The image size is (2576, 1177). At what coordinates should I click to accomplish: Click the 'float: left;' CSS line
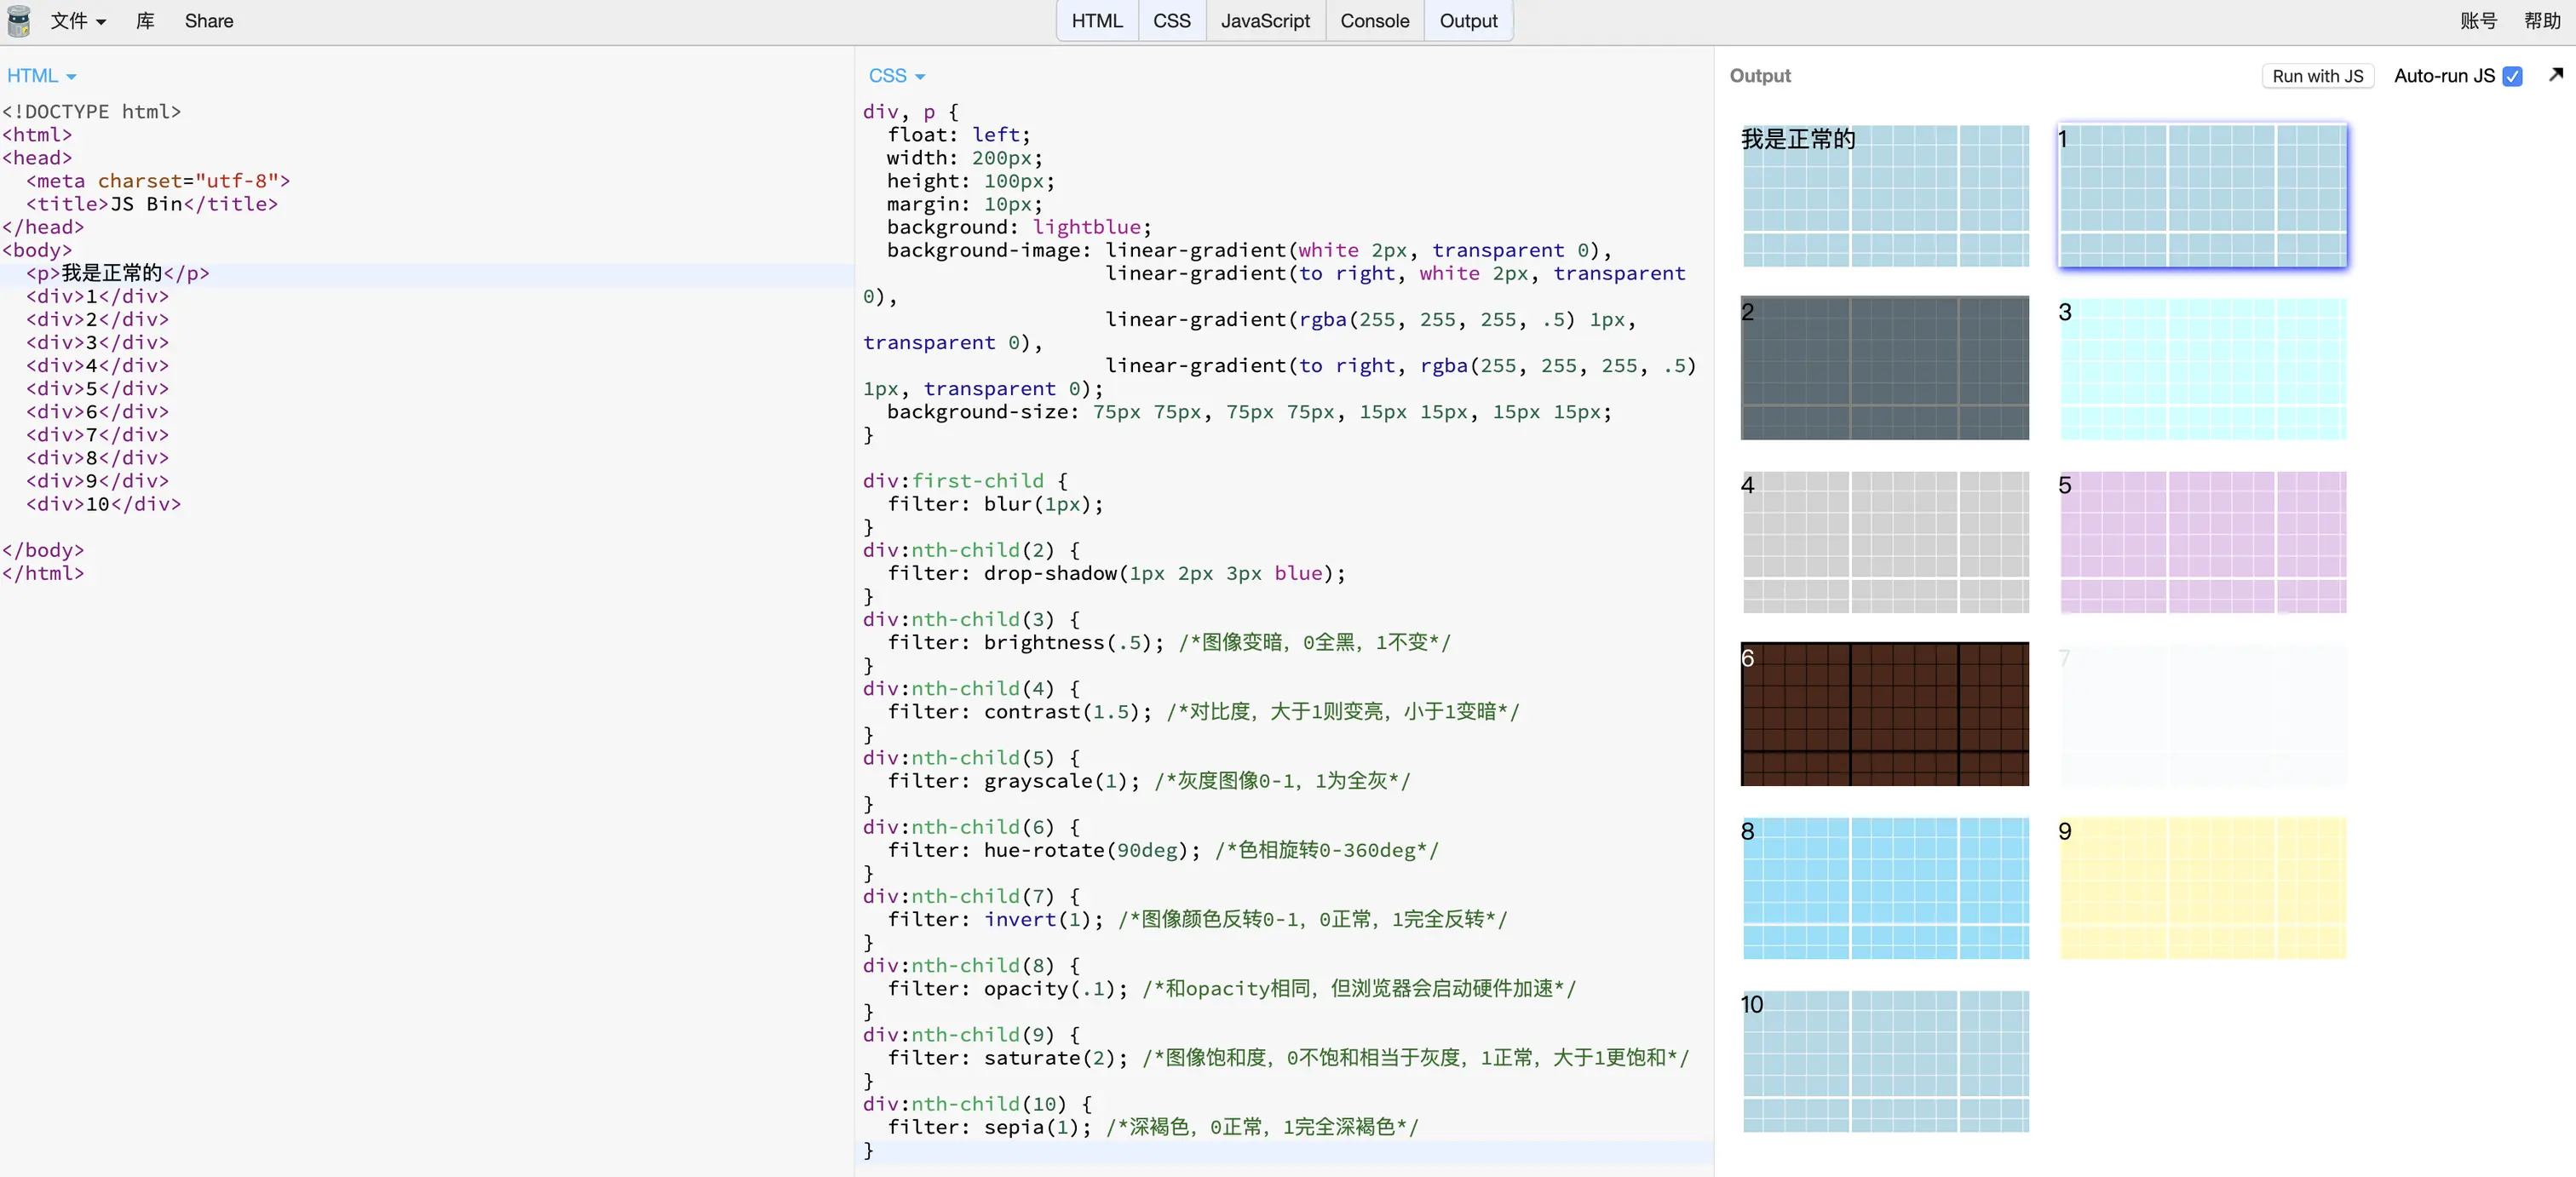pyautogui.click(x=958, y=135)
